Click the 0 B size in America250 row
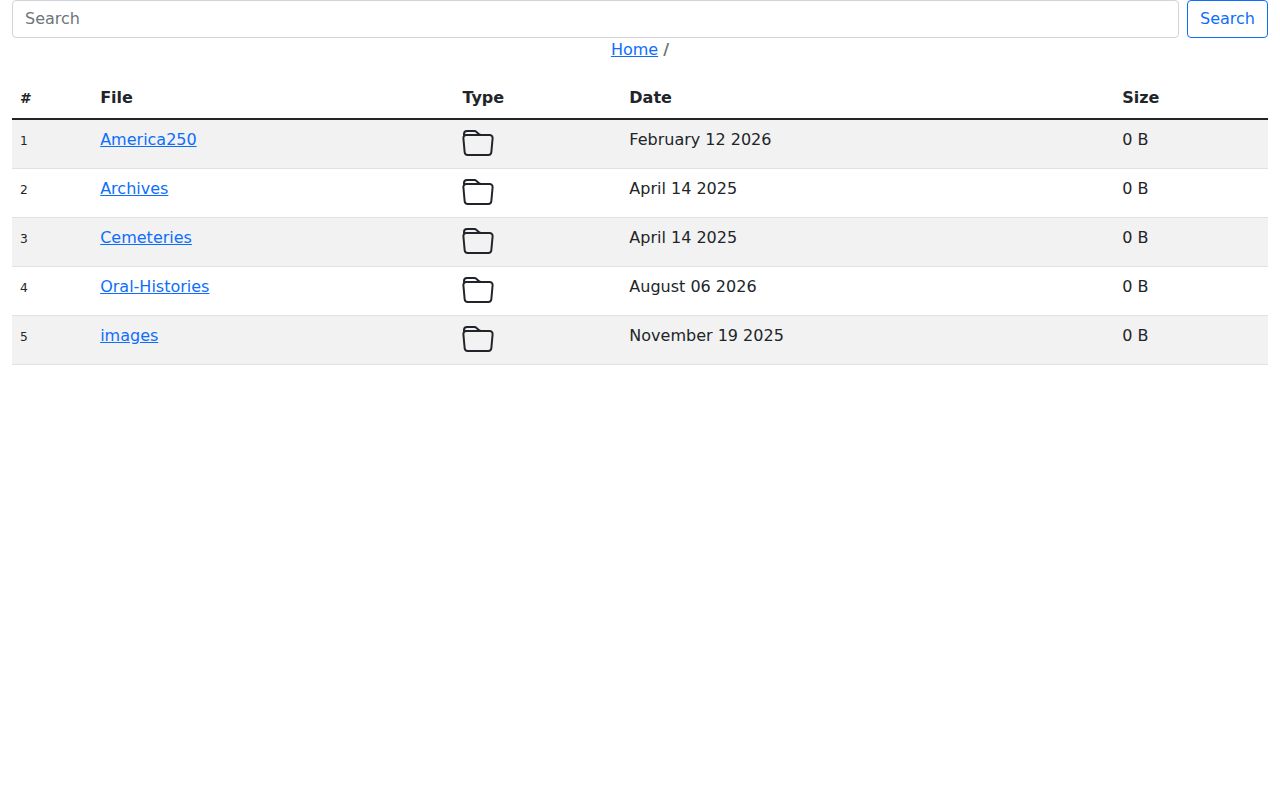Image resolution: width=1280 pixels, height=800 pixels. click(1135, 140)
